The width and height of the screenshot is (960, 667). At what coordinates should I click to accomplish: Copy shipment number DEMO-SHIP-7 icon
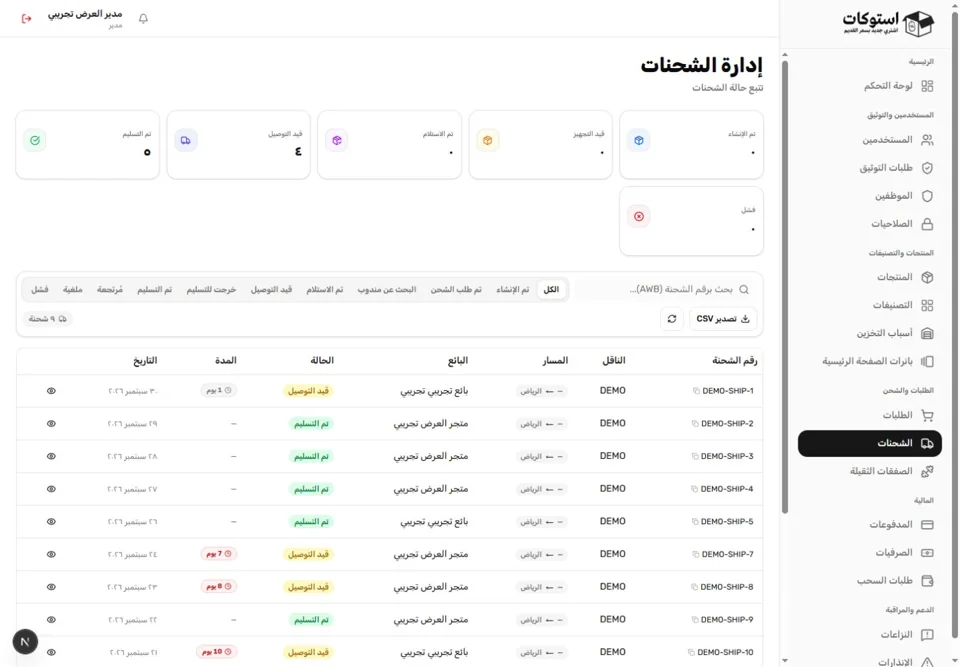click(x=696, y=554)
